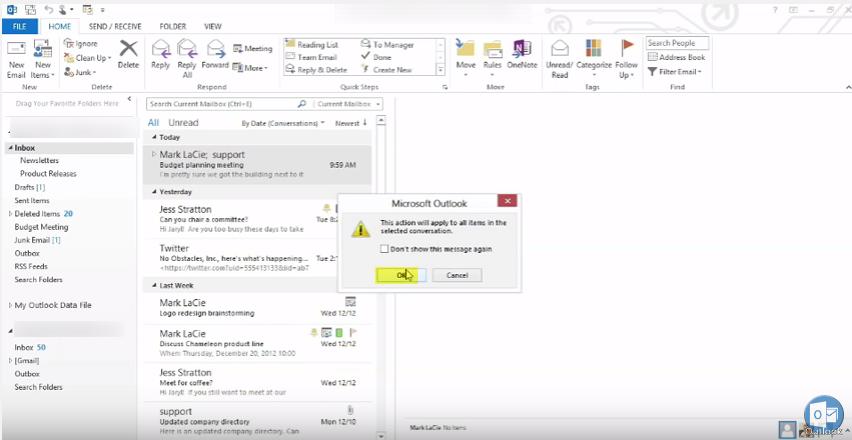Open the Address Book
This screenshot has height=440, width=852.
click(x=676, y=57)
